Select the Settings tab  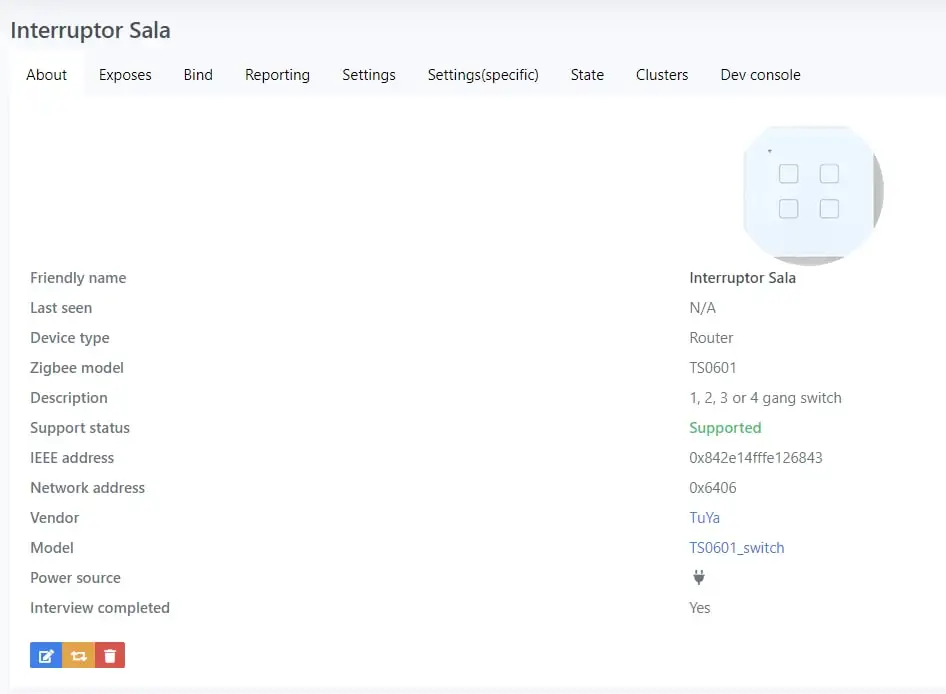click(368, 75)
